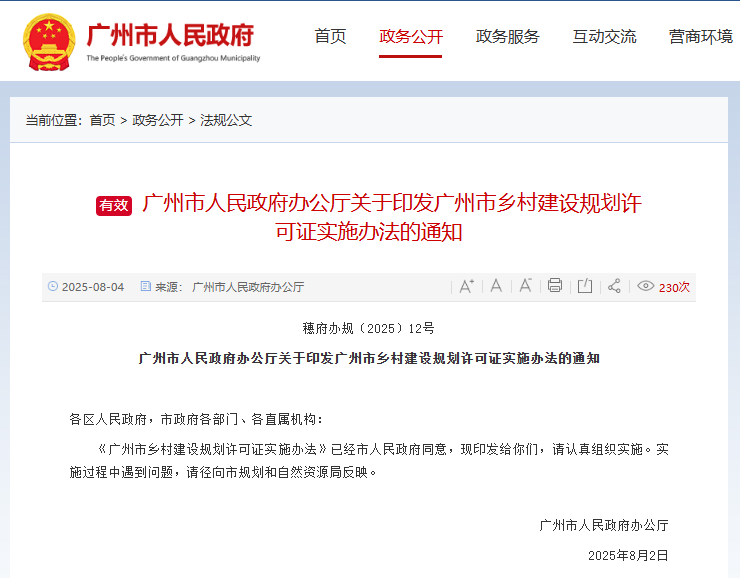This screenshot has width=740, height=578.
Task: Go to 政务服务 in the top navigation
Action: coord(507,36)
